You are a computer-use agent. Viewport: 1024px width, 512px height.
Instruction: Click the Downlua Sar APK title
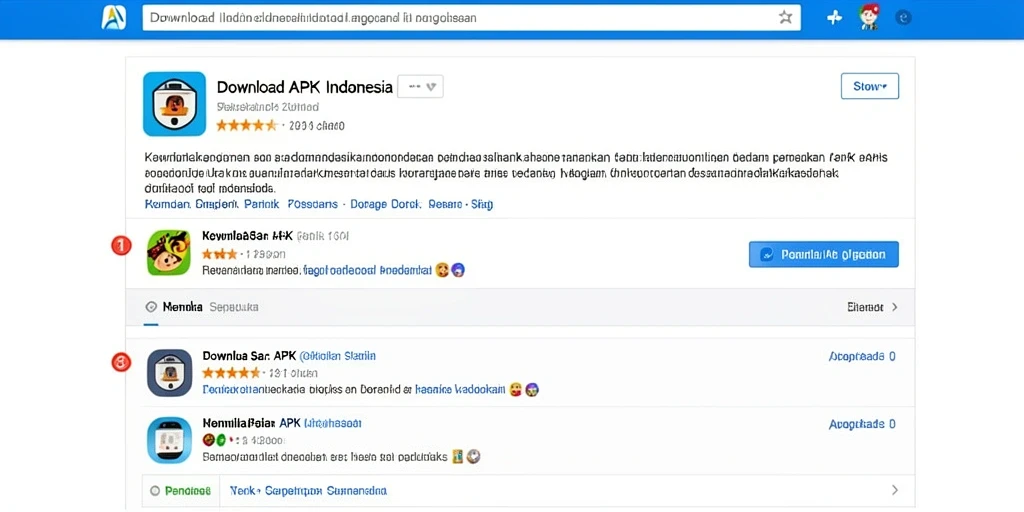pyautogui.click(x=248, y=356)
